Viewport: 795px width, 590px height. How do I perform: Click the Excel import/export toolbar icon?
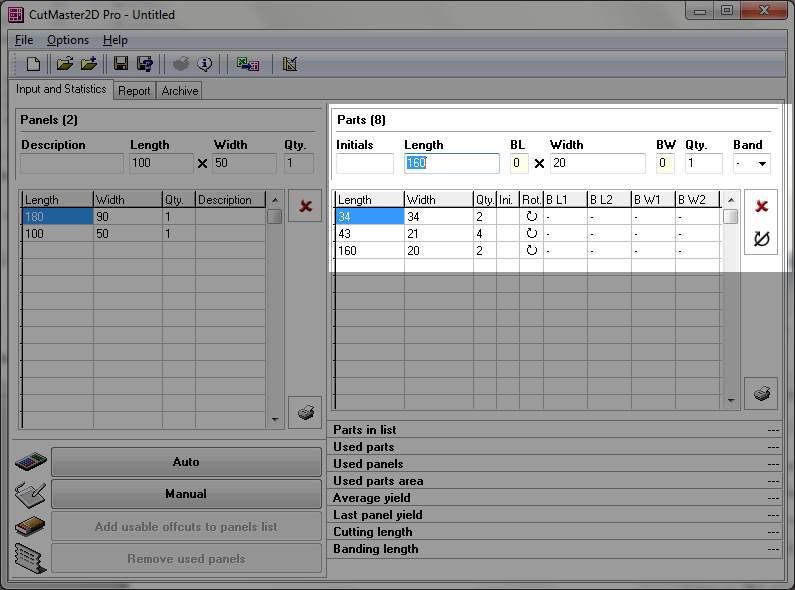247,64
